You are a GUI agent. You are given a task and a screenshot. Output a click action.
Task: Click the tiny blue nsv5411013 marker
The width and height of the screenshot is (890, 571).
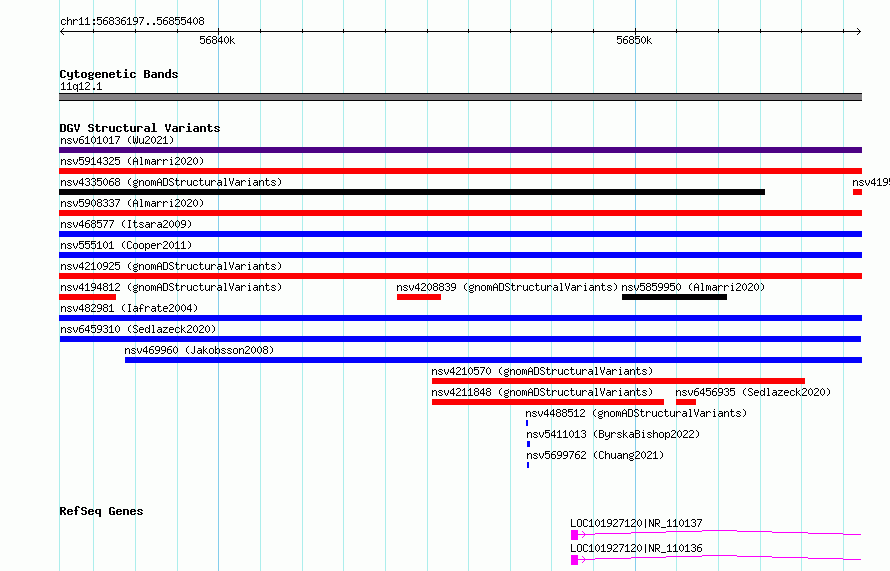(x=528, y=444)
